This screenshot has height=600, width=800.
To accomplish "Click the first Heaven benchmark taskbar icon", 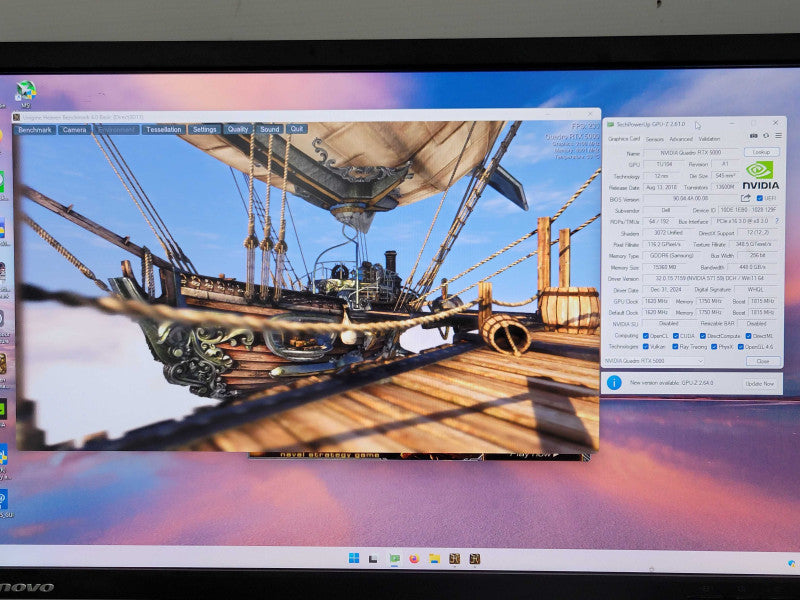I will pyautogui.click(x=455, y=559).
